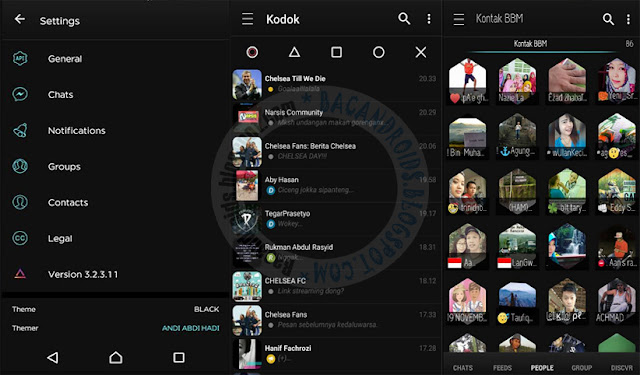Open Aby Hasan conversation

336,186
